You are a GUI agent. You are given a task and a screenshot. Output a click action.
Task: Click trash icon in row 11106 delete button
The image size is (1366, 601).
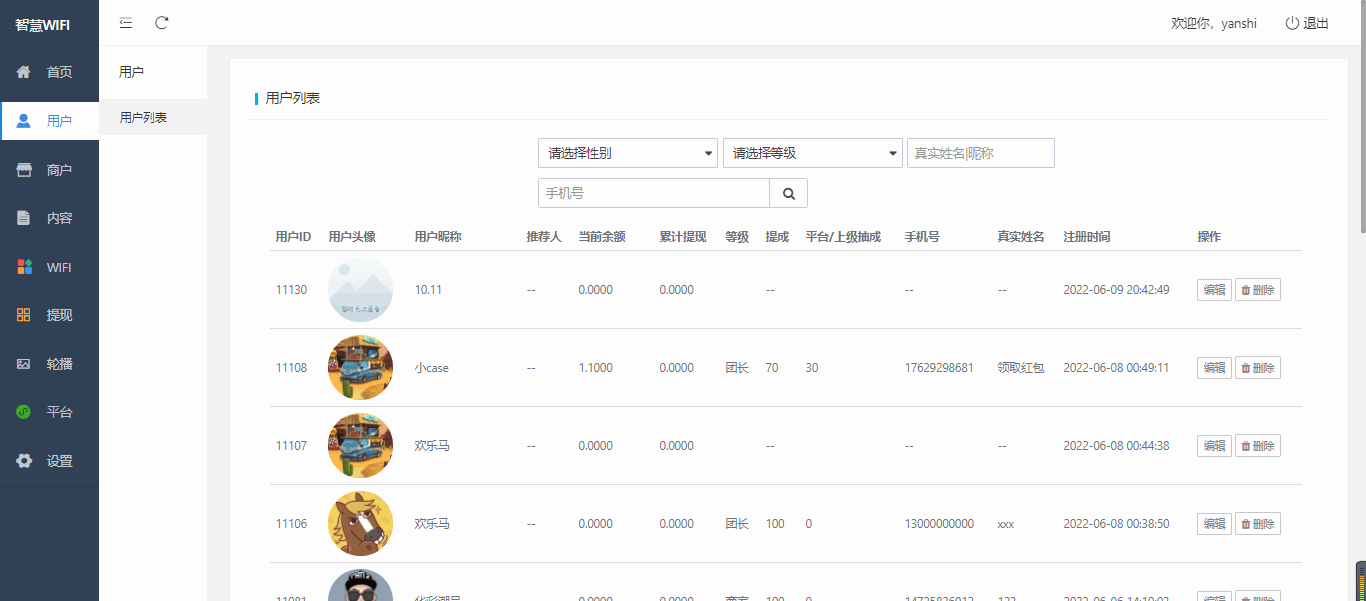pos(1246,524)
